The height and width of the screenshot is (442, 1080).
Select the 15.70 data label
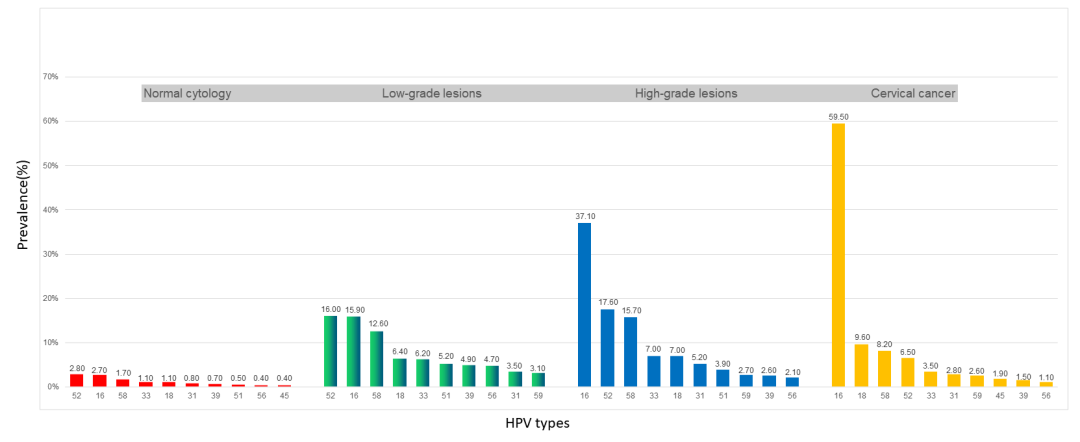coord(631,311)
